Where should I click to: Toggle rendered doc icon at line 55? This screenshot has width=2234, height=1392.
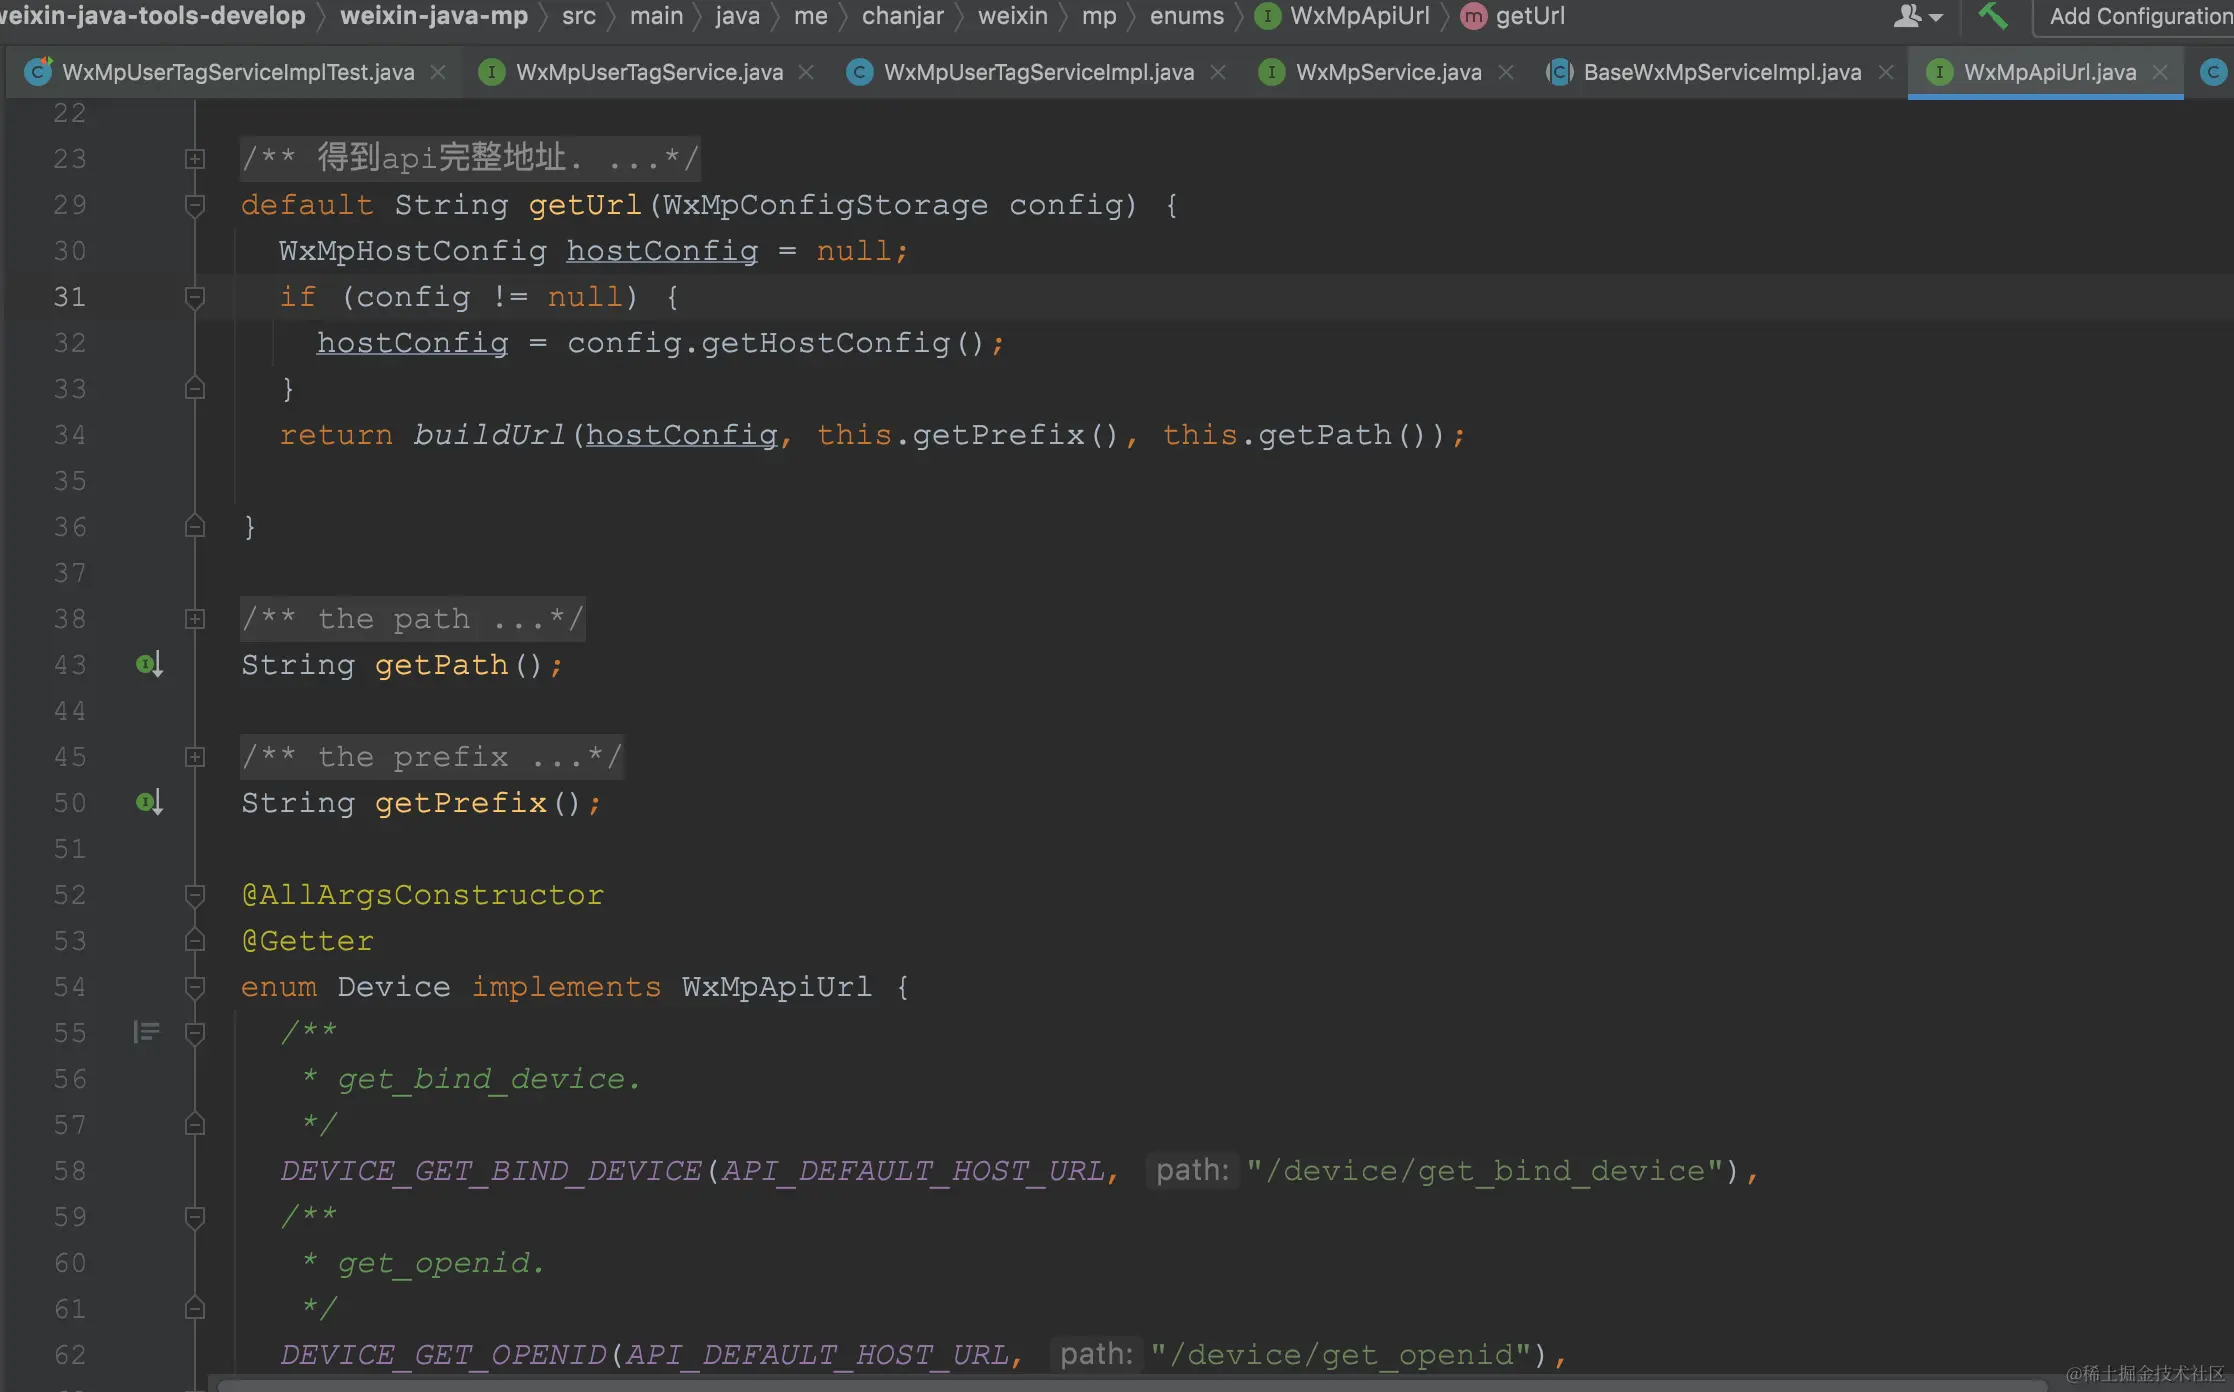pos(146,1032)
